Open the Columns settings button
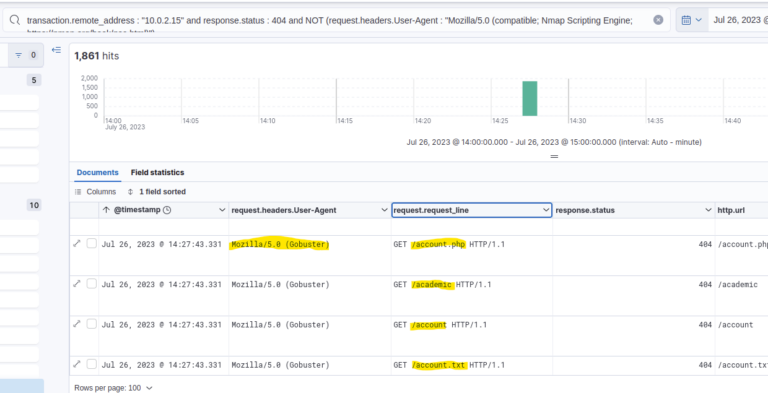The height and width of the screenshot is (393, 768). point(96,192)
